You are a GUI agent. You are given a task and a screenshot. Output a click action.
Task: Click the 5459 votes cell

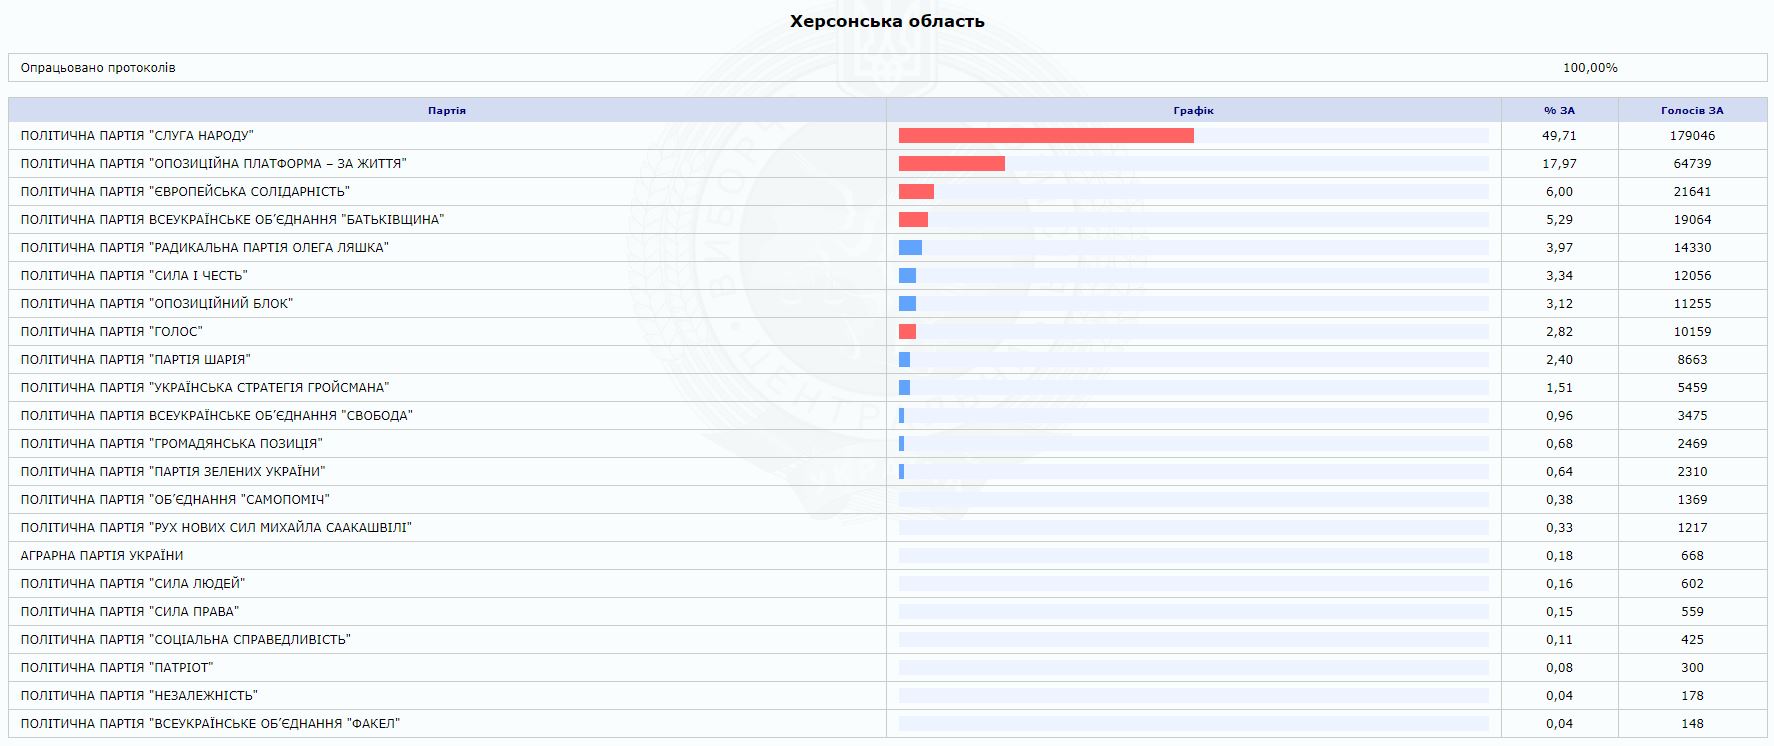pyautogui.click(x=1692, y=388)
